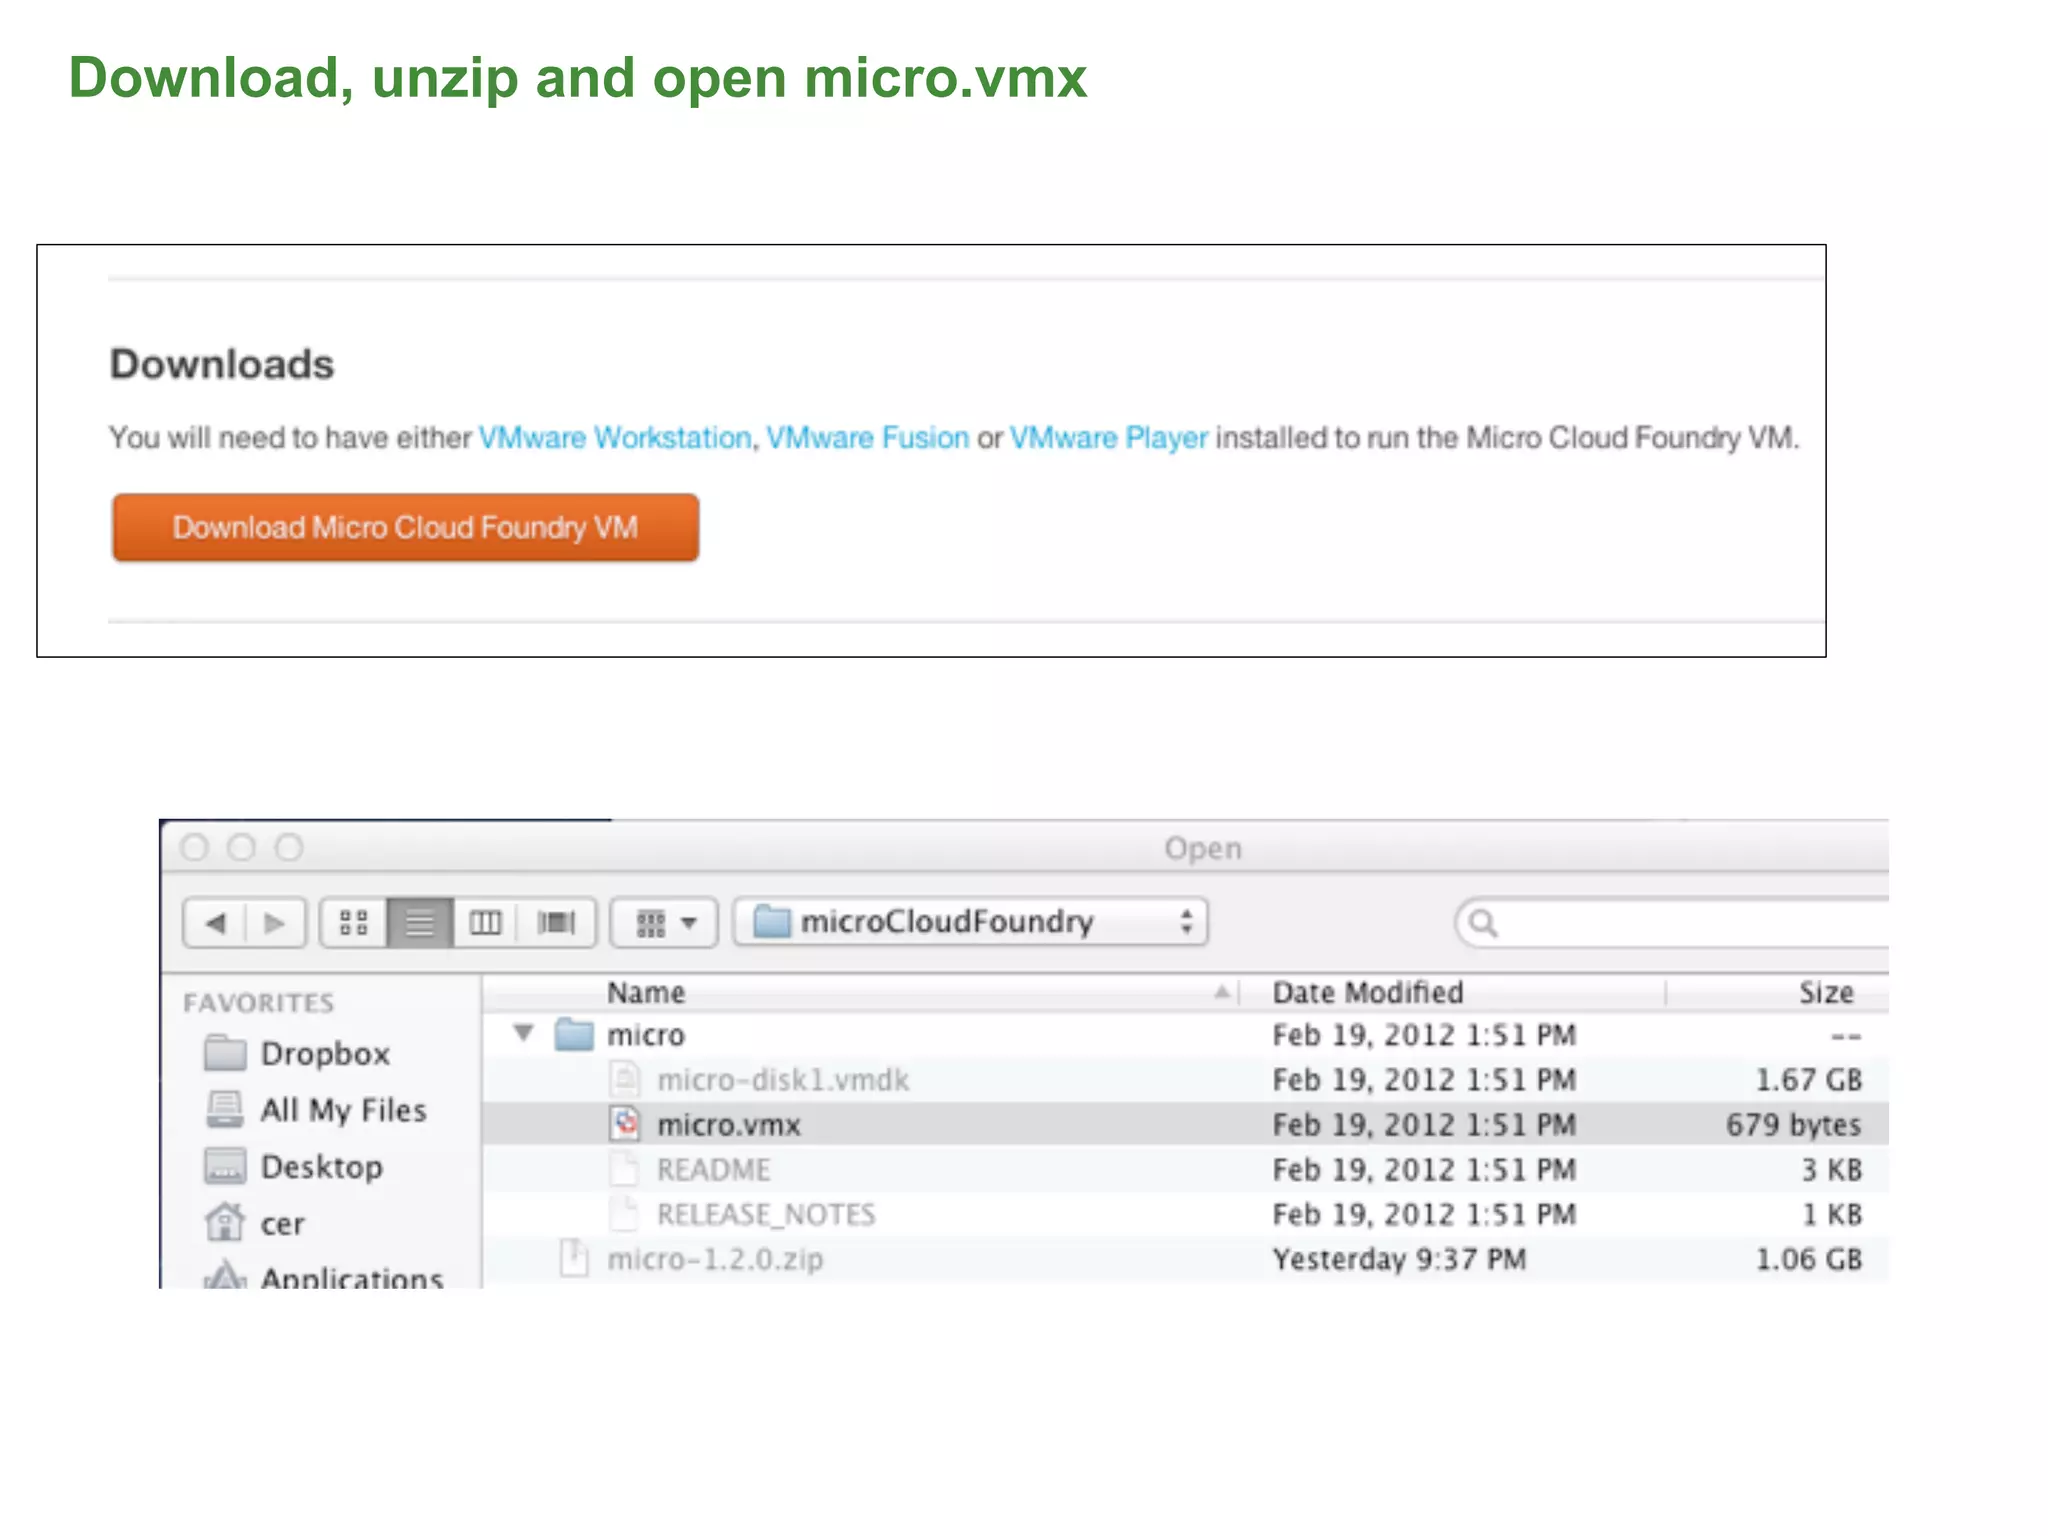
Task: Click the 'All My Files' sidebar label
Action: coord(343,1110)
